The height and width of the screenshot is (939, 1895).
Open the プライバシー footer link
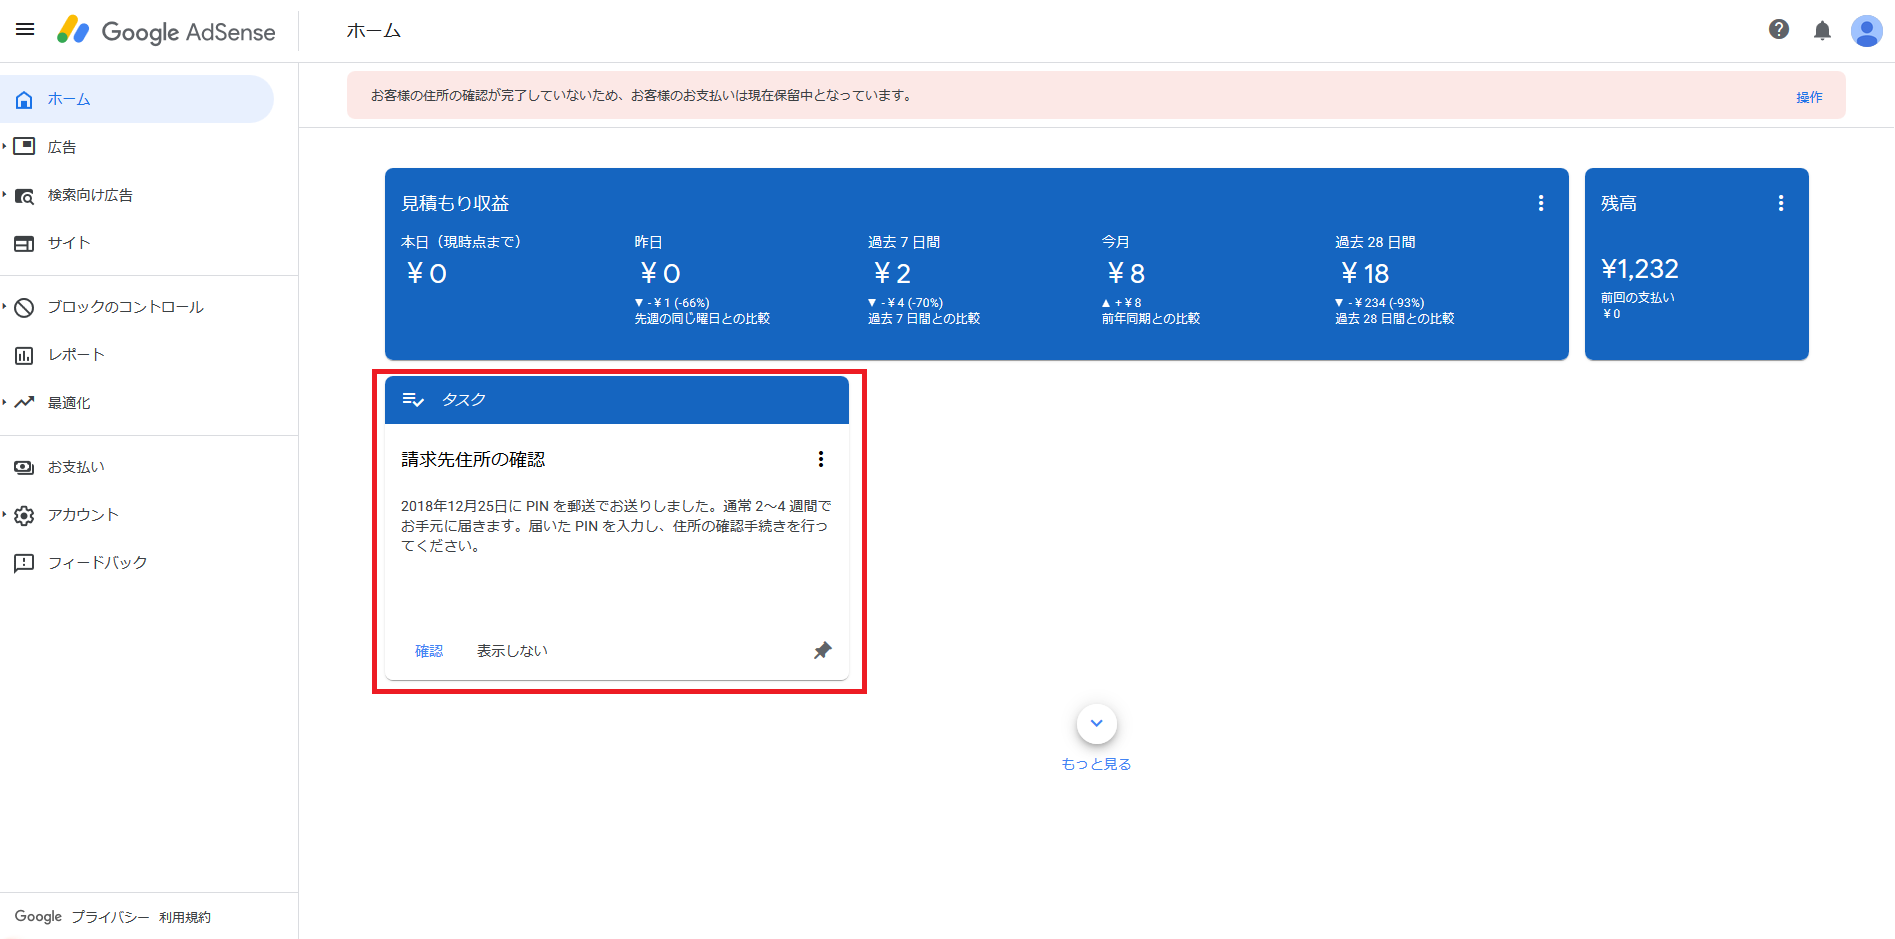click(x=110, y=917)
